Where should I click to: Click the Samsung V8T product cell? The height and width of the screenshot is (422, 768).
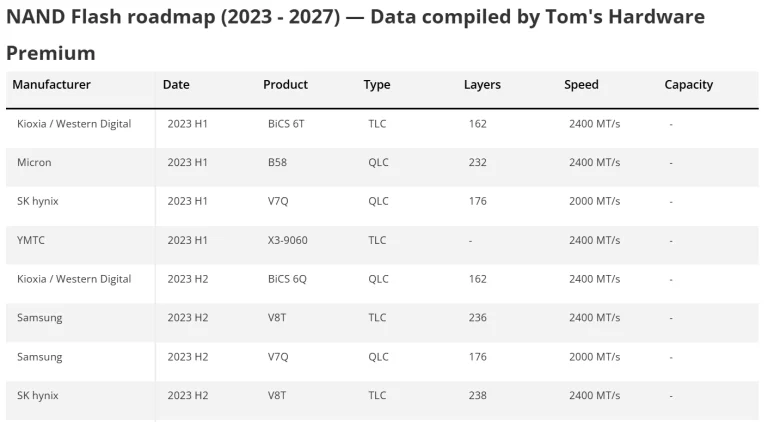pyautogui.click(x=277, y=318)
